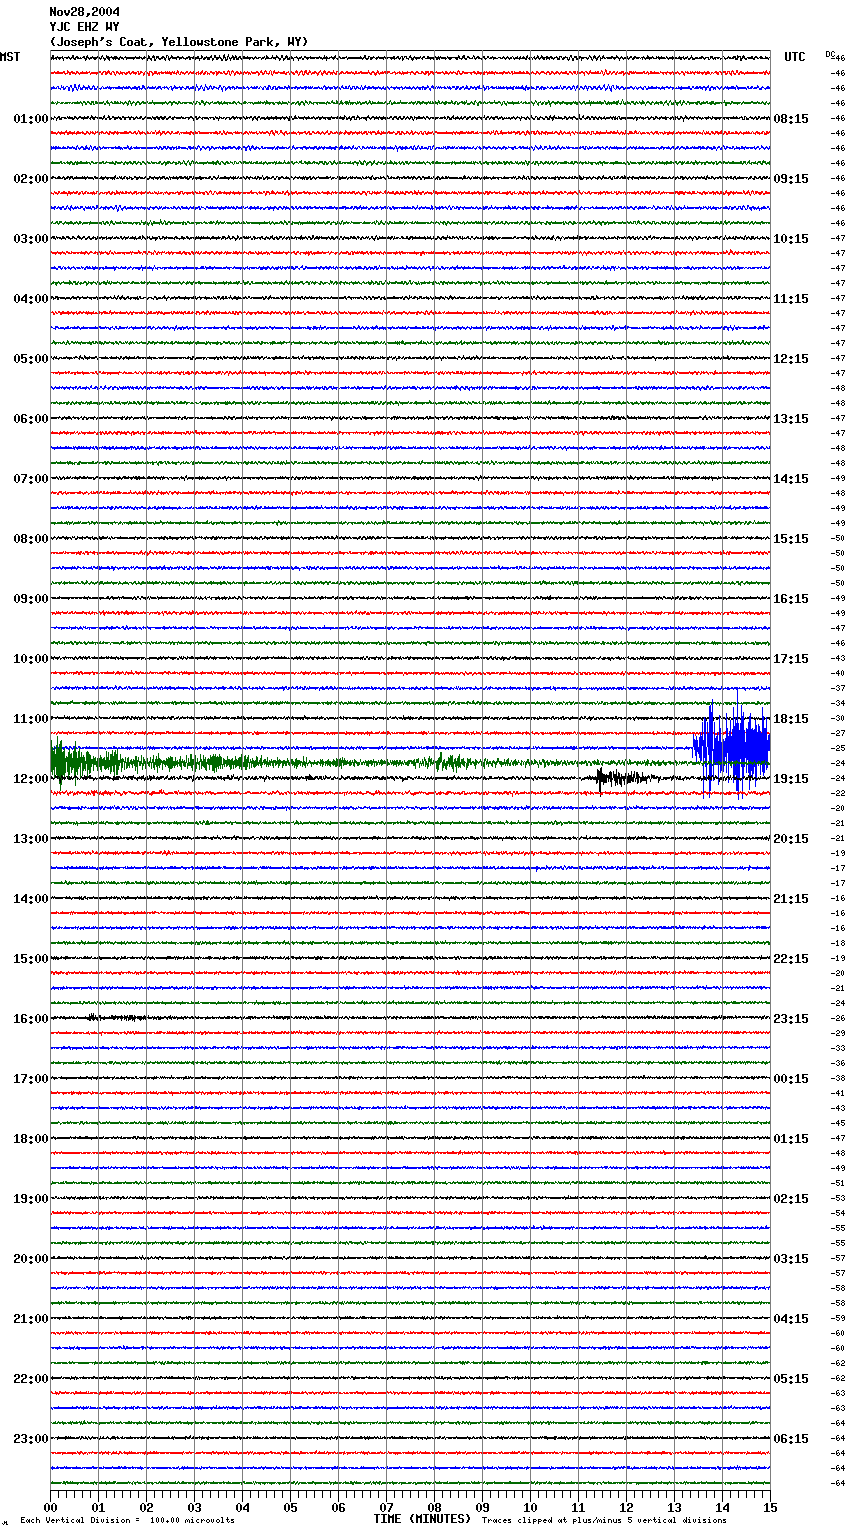Image resolution: width=850 pixels, height=1534 pixels.
Task: Click the 11:15 UTC time label
Action: click(791, 299)
